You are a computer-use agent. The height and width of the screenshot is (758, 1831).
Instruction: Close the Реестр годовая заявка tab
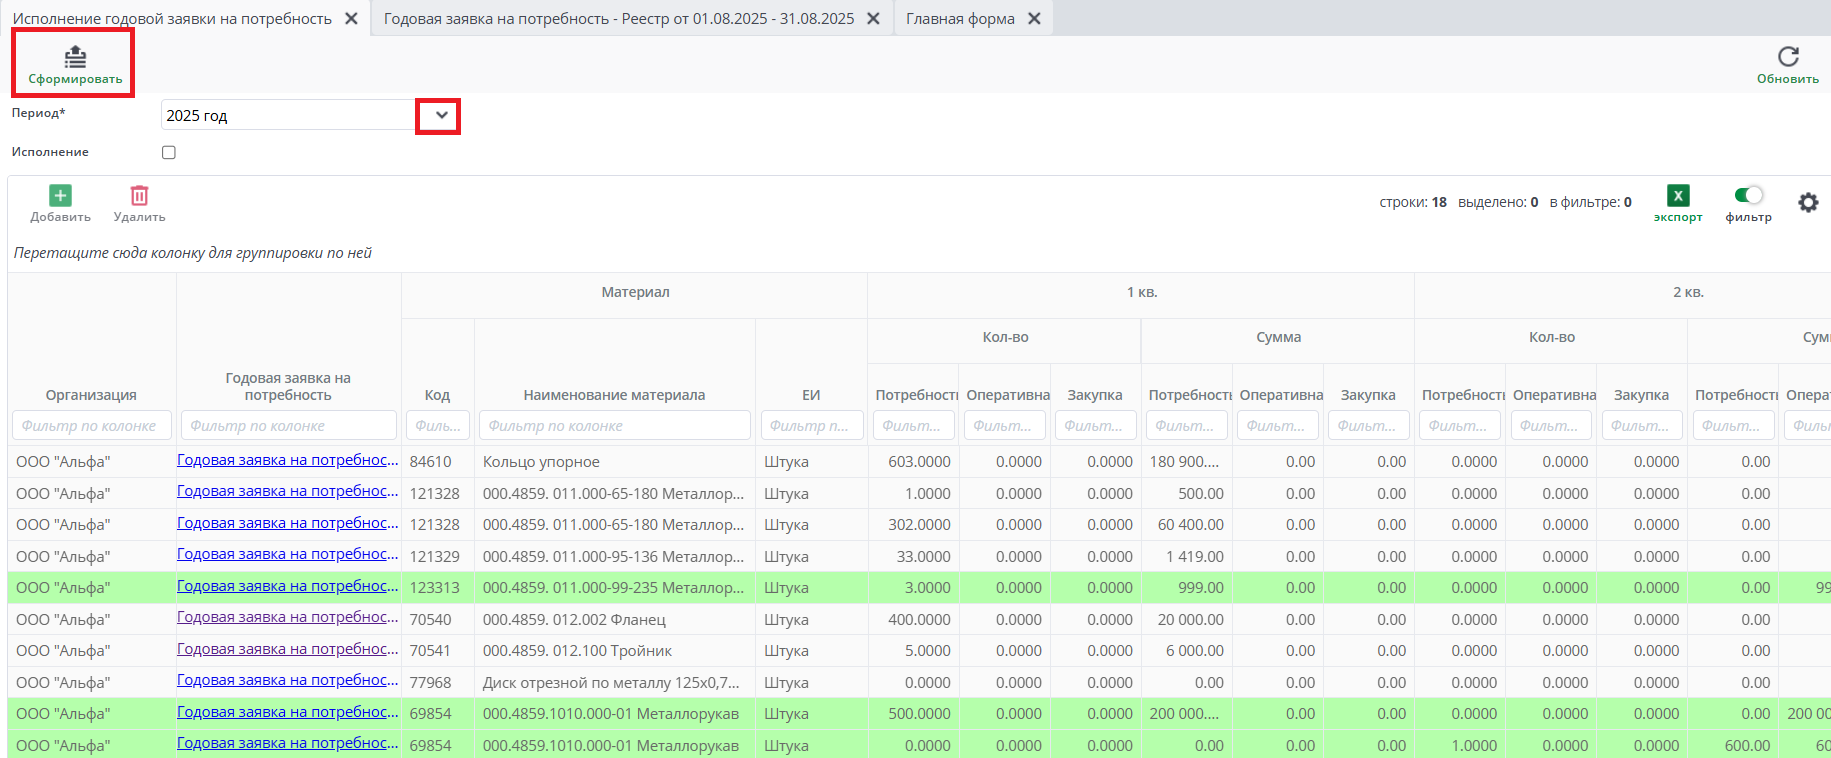(x=873, y=19)
